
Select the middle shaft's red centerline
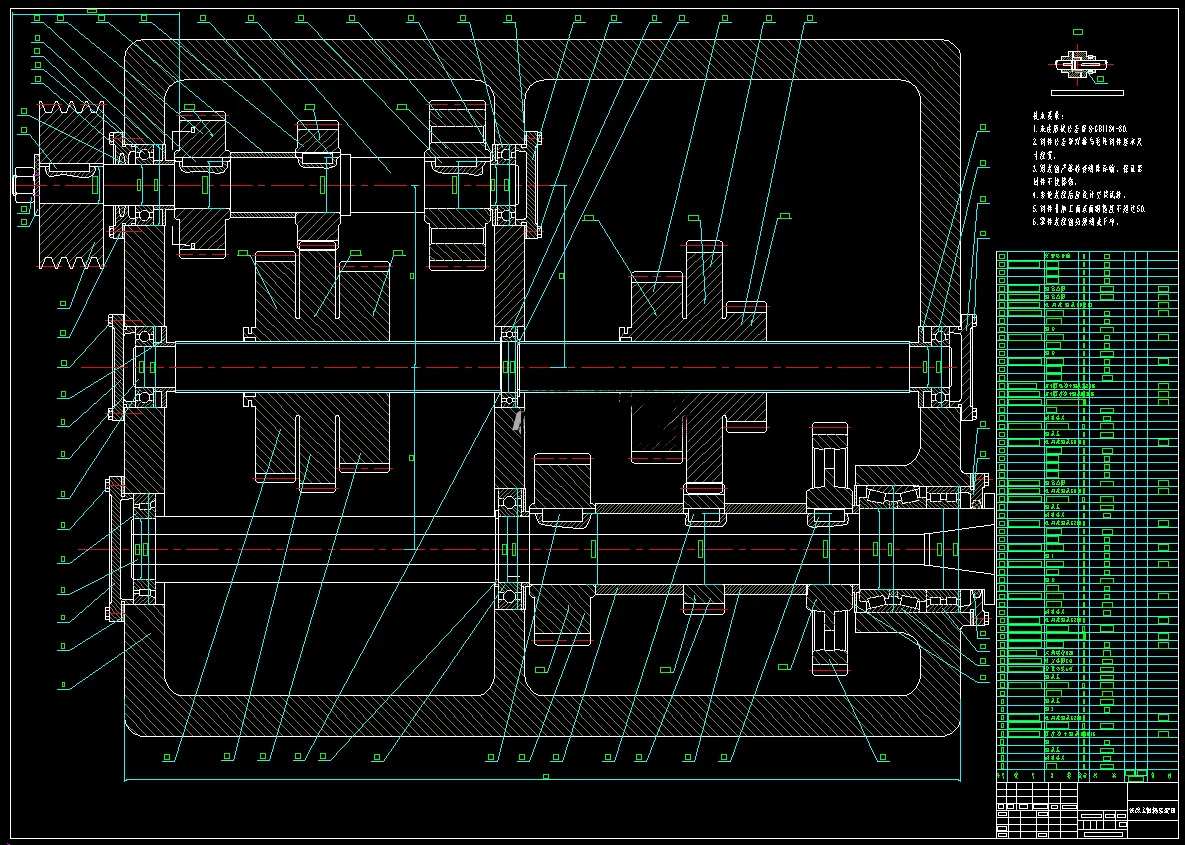coord(521,367)
